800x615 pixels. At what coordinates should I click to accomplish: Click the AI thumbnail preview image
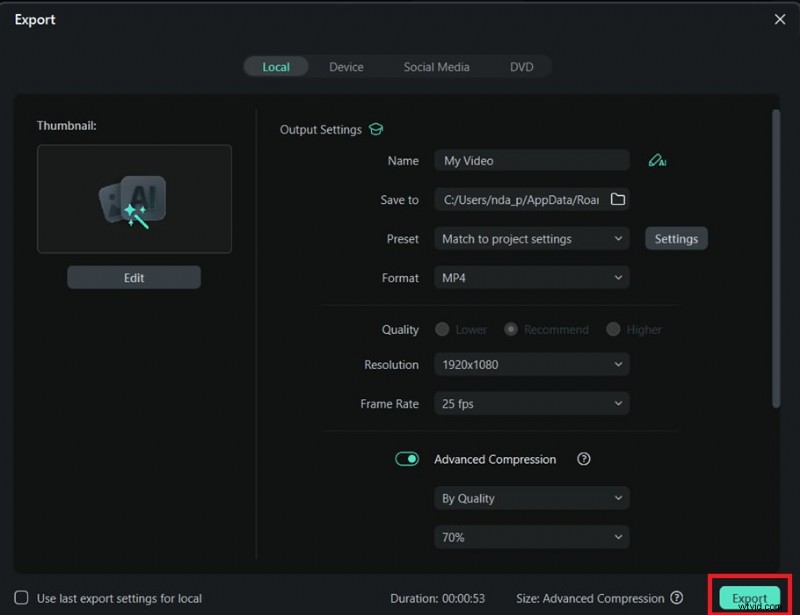(133, 199)
